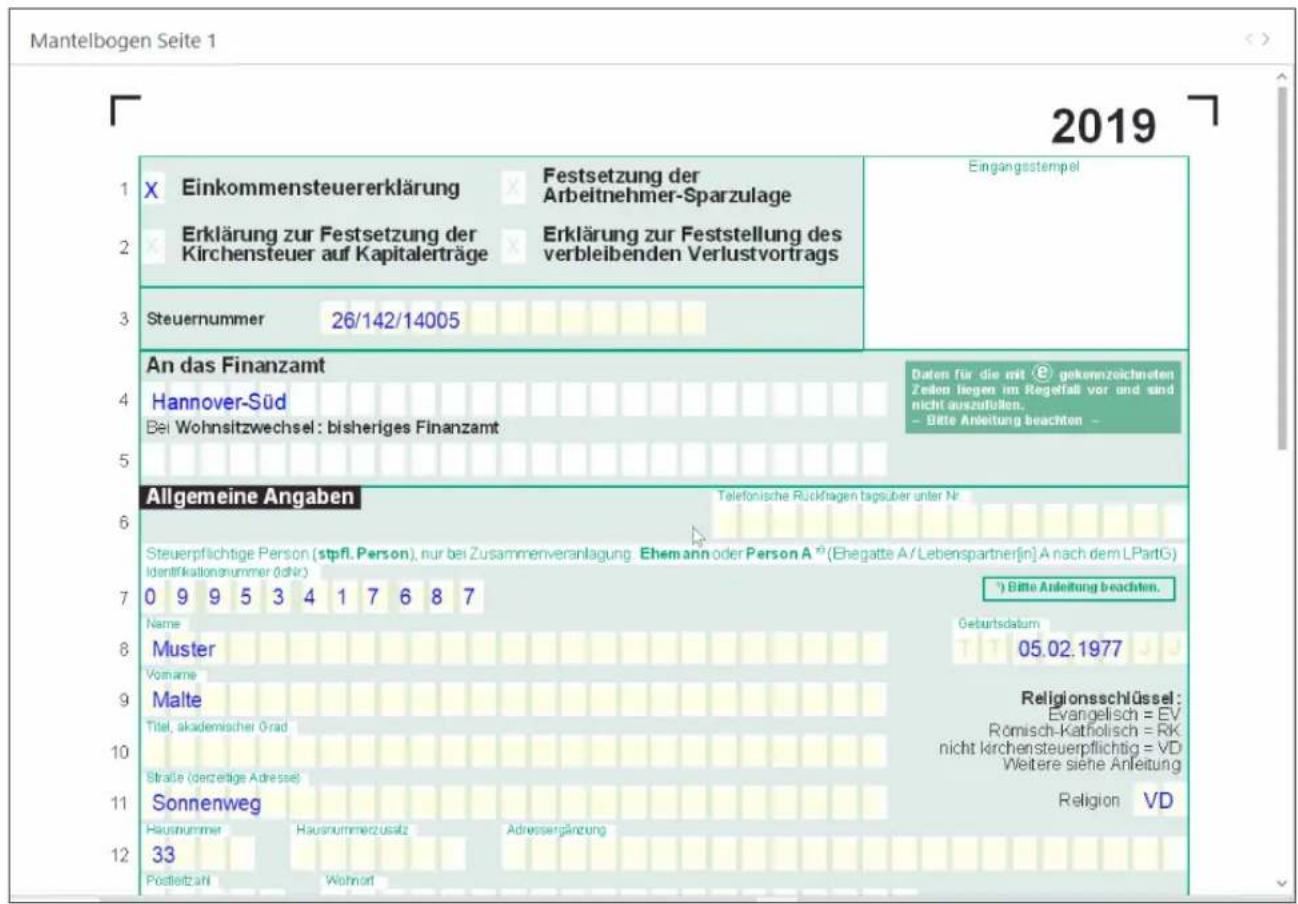
Task: Click the Evangelisch = EV text
Action: click(1115, 714)
